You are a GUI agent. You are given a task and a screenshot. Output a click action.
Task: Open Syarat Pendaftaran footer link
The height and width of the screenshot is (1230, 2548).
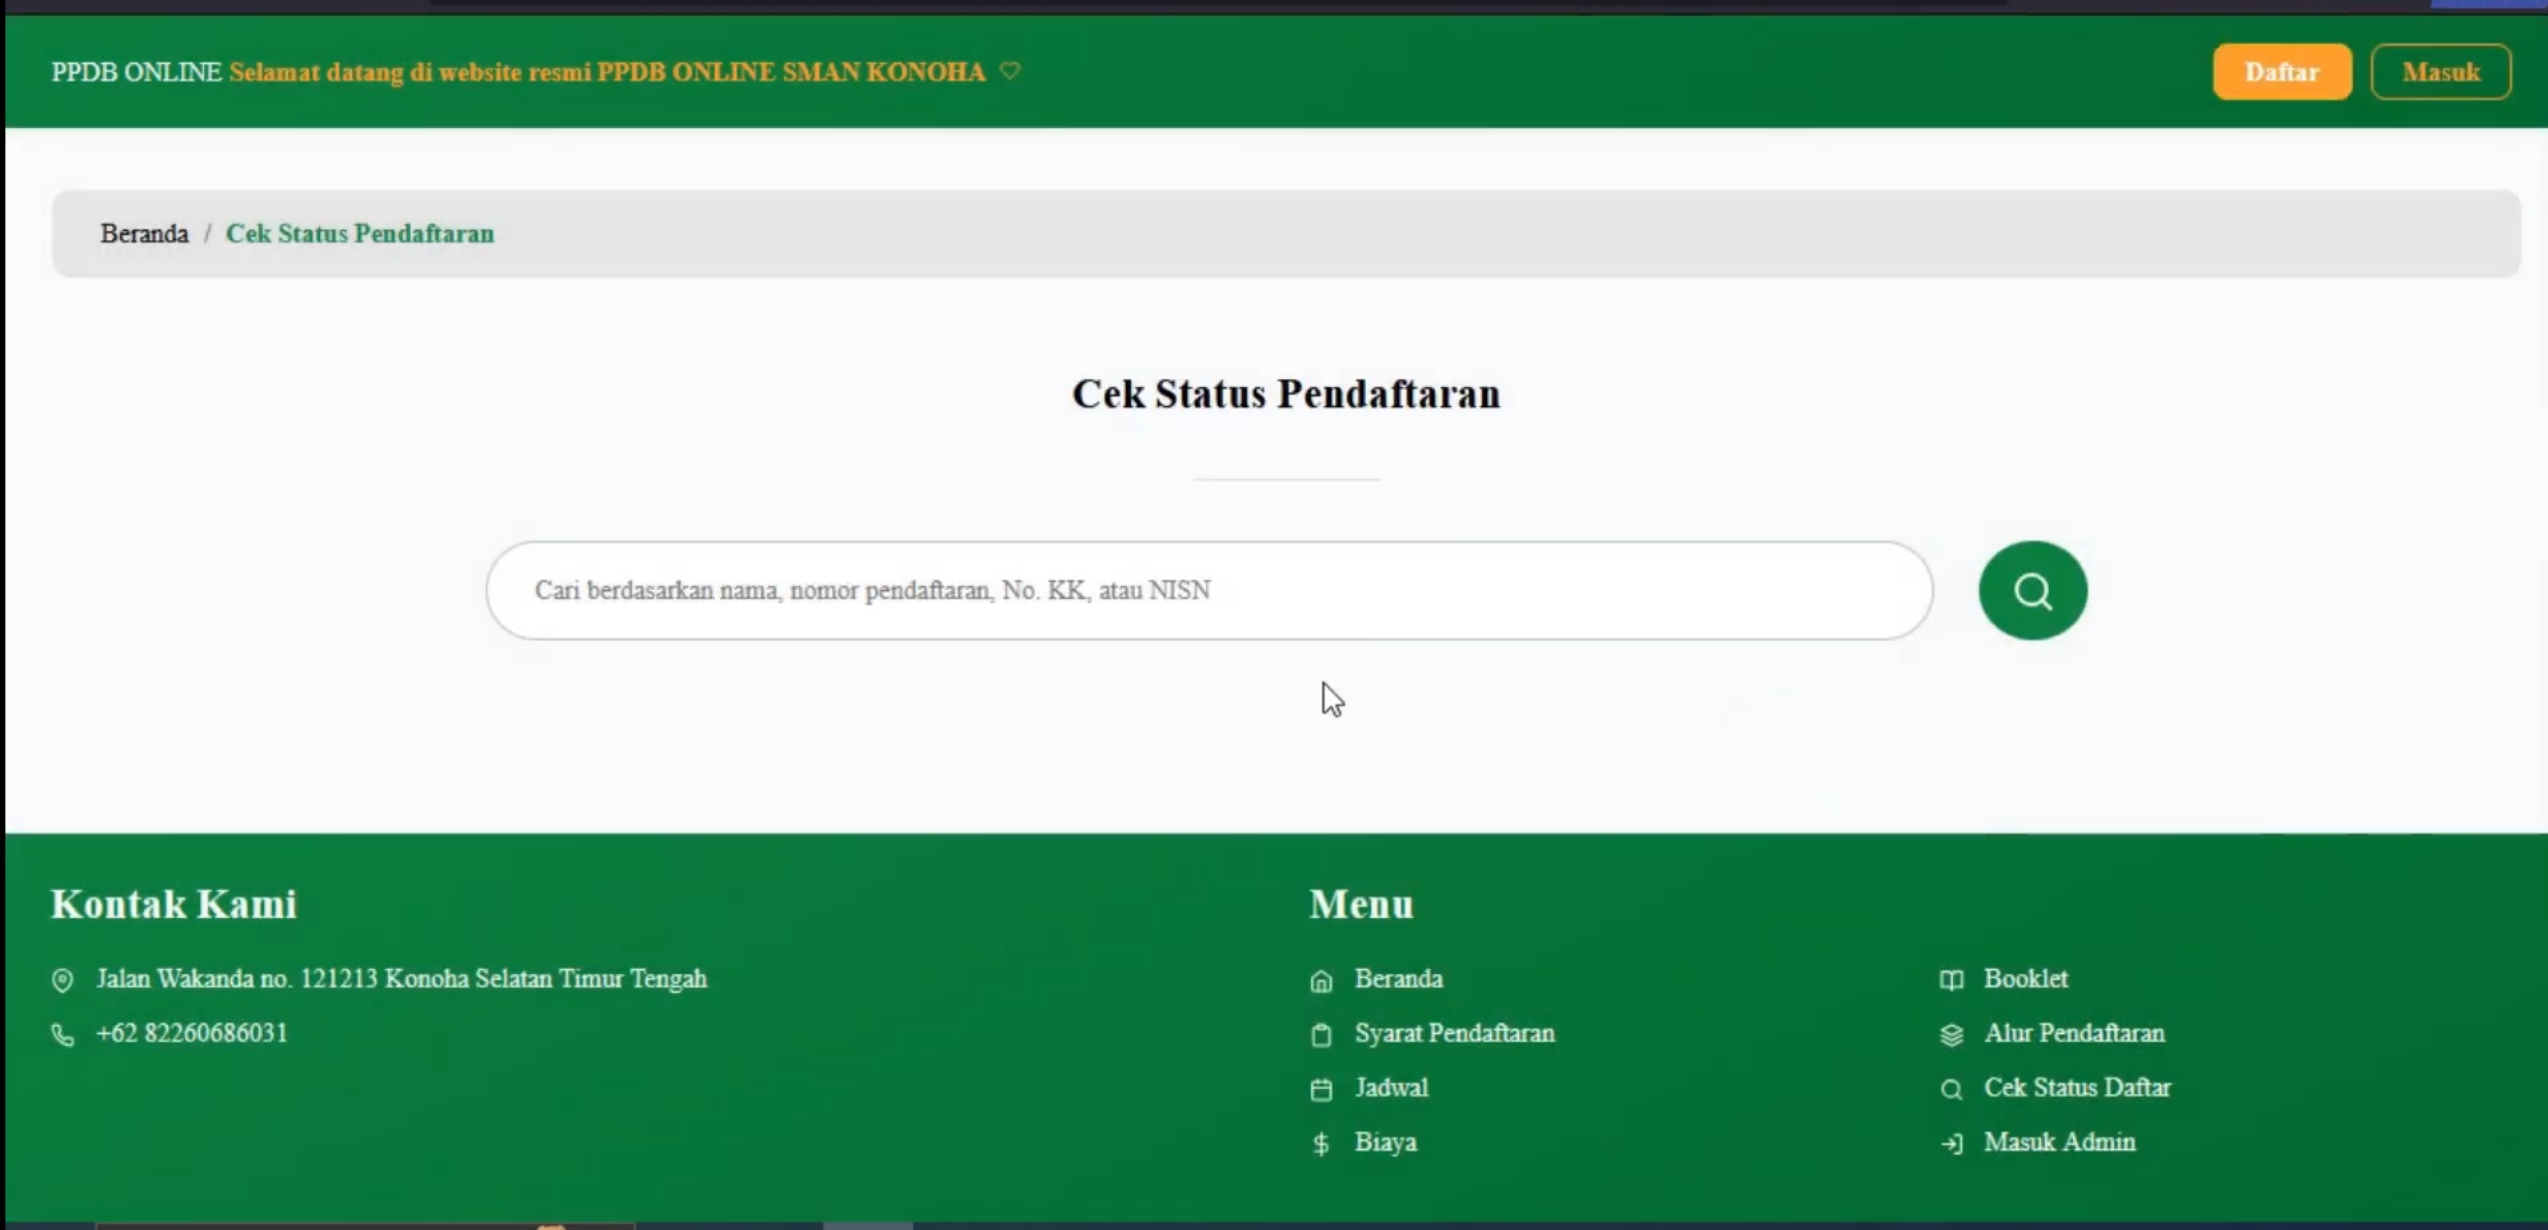pyautogui.click(x=1454, y=1033)
